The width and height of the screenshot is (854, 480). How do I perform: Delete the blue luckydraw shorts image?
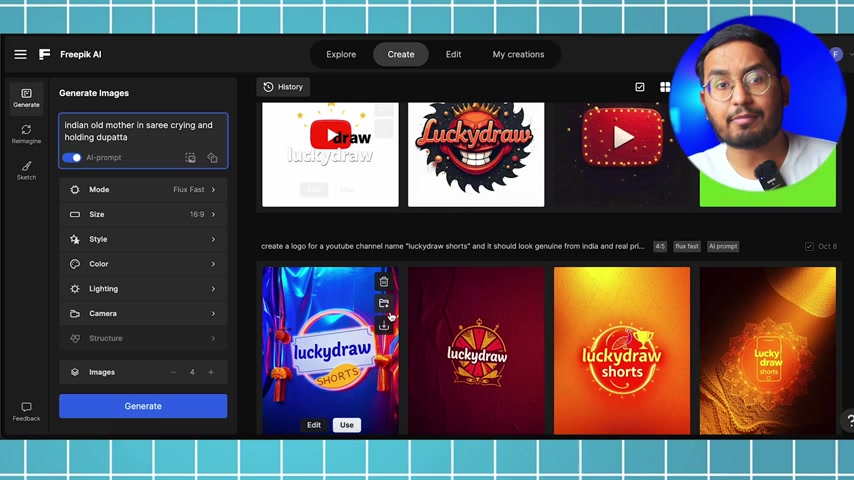(384, 282)
